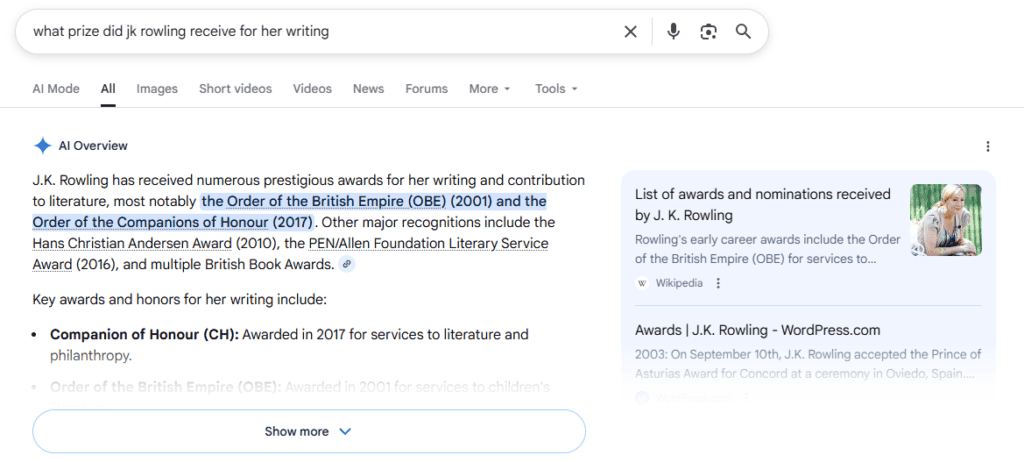This screenshot has height=462, width=1024.
Task: Click the Wikipedia source label
Action: (679, 283)
